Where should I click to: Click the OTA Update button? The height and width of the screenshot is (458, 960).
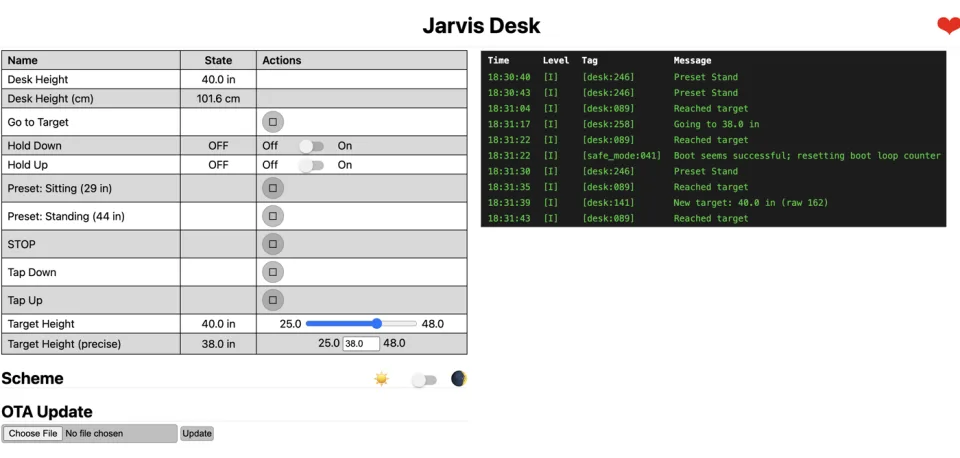pos(197,434)
